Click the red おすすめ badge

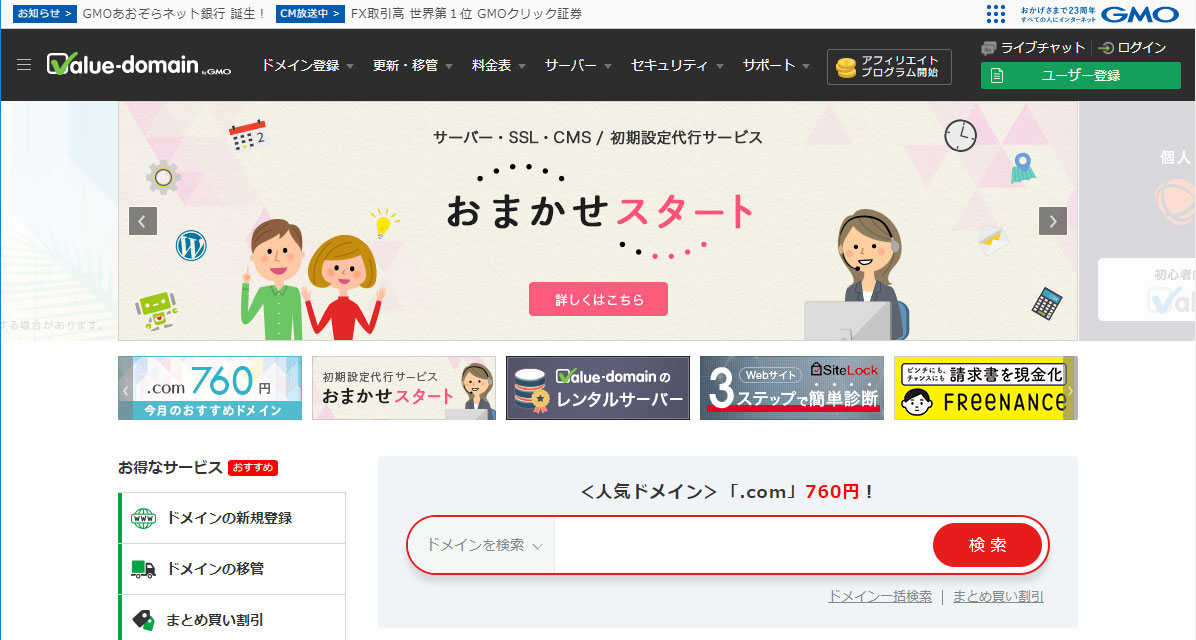point(253,468)
